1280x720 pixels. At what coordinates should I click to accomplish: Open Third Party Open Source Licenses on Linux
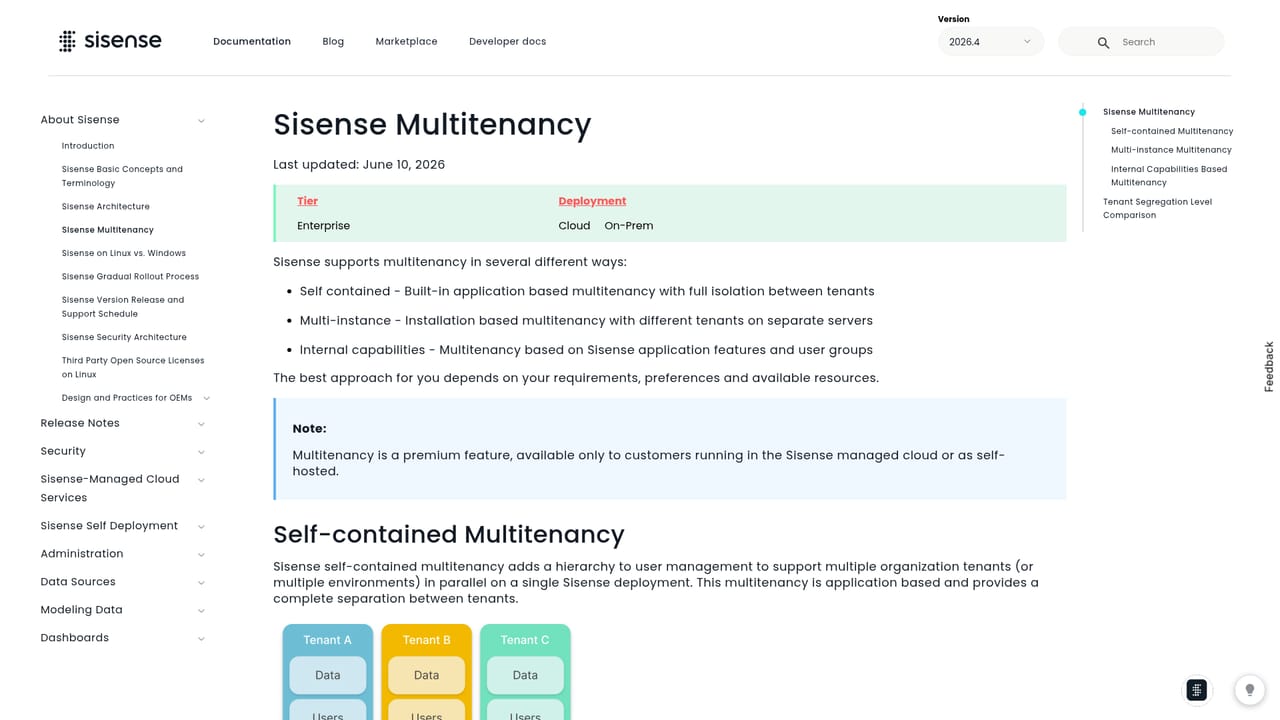[x=133, y=368]
